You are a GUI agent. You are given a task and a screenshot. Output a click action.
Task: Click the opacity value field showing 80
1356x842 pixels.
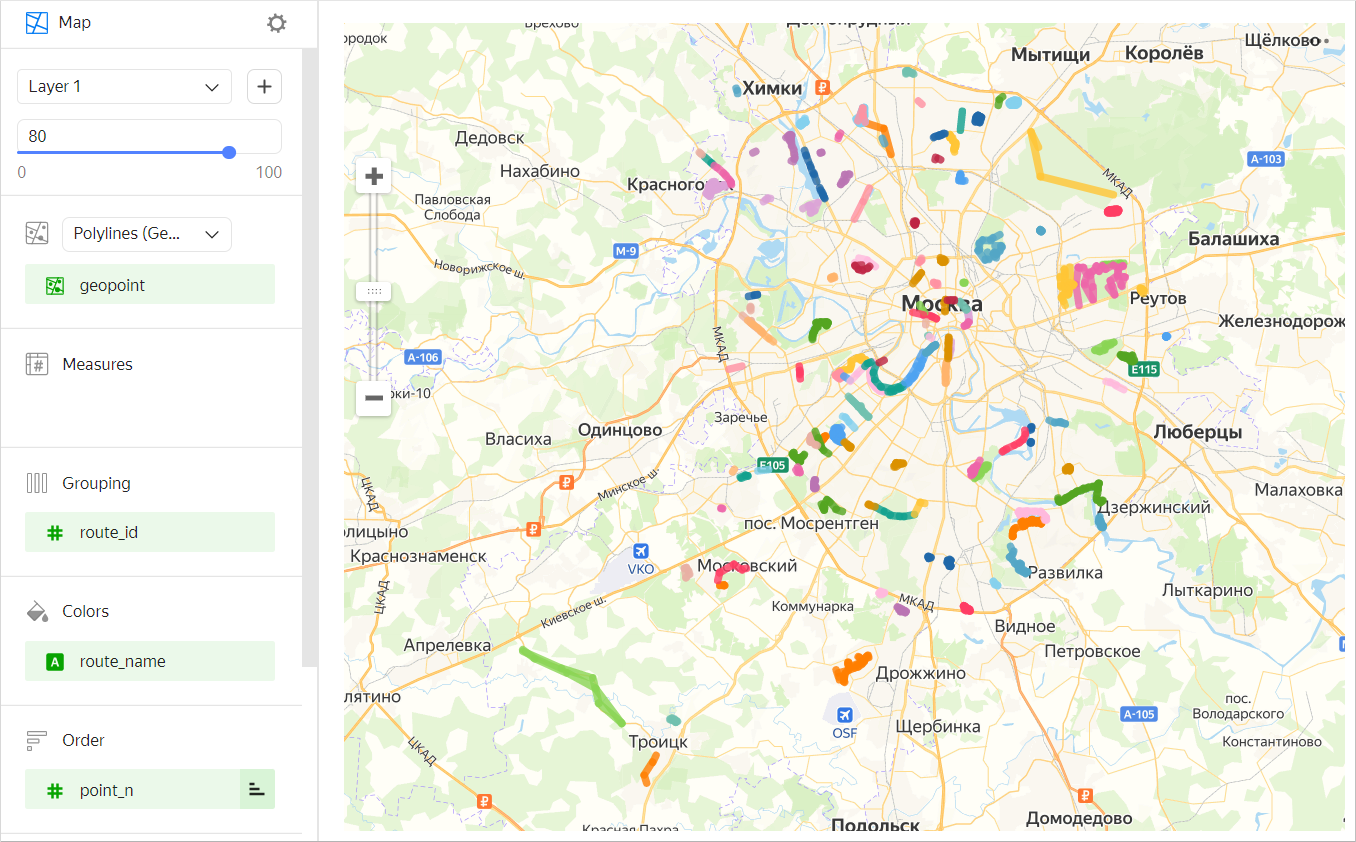pyautogui.click(x=149, y=135)
